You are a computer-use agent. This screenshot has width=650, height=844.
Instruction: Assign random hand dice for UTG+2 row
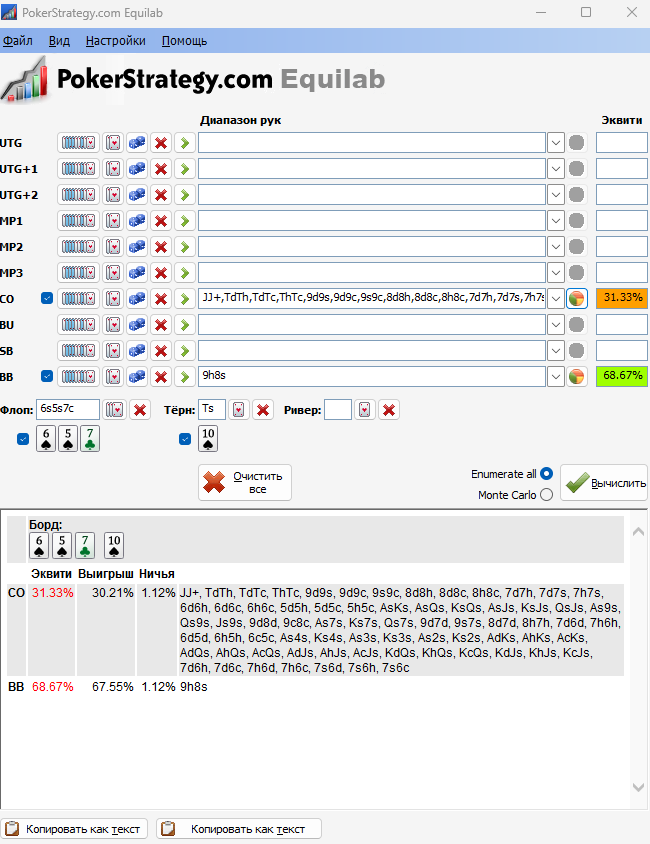click(x=137, y=195)
